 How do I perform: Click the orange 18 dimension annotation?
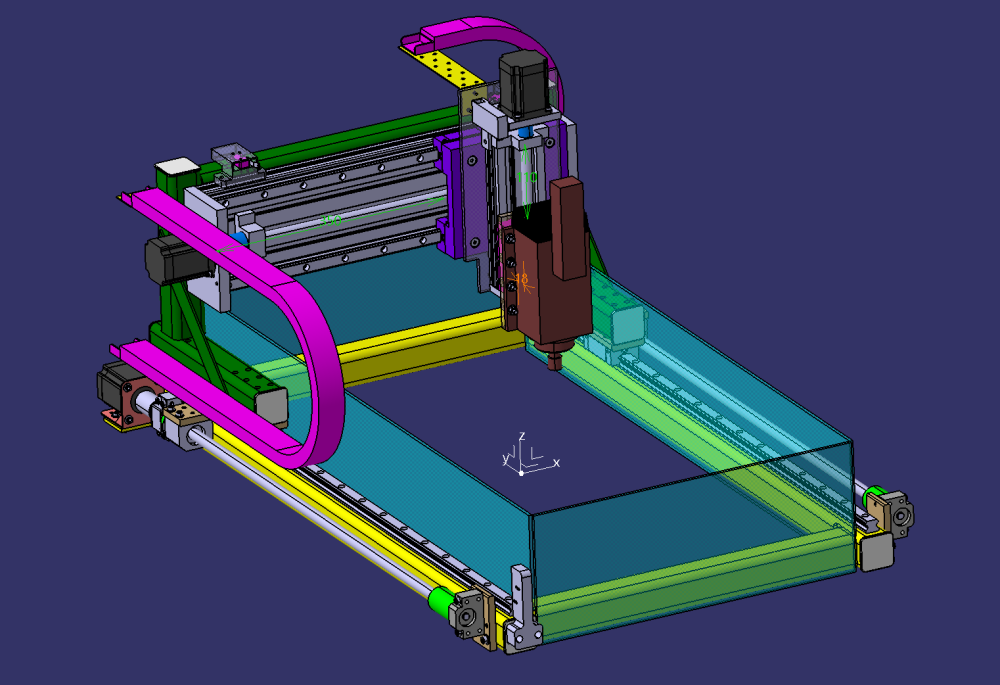pyautogui.click(x=520, y=279)
